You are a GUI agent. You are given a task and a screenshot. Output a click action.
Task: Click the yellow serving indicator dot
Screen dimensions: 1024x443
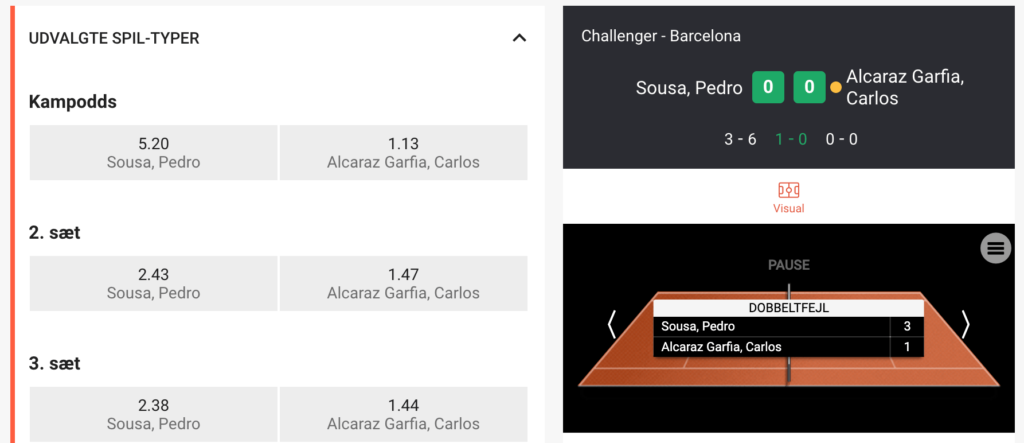pos(835,88)
